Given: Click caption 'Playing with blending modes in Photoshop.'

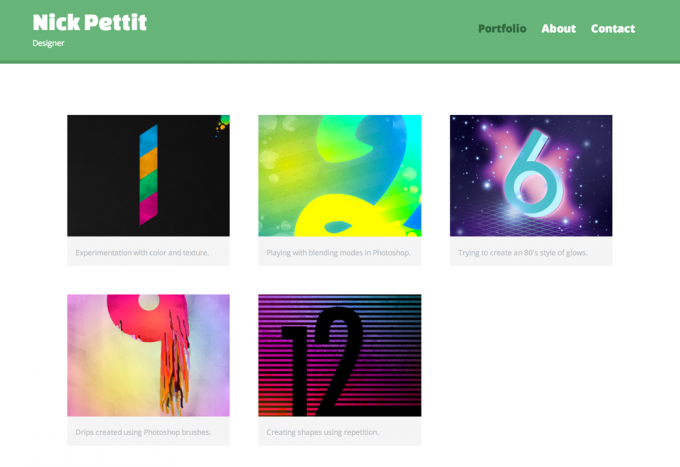Looking at the screenshot, I should point(338,252).
